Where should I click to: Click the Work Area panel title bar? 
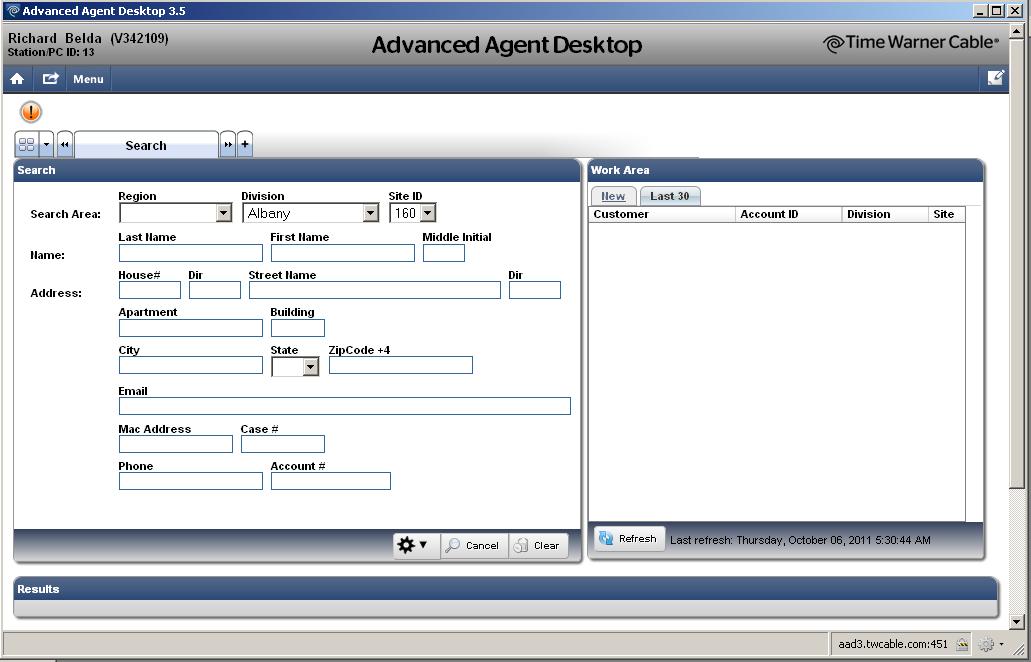click(786, 170)
